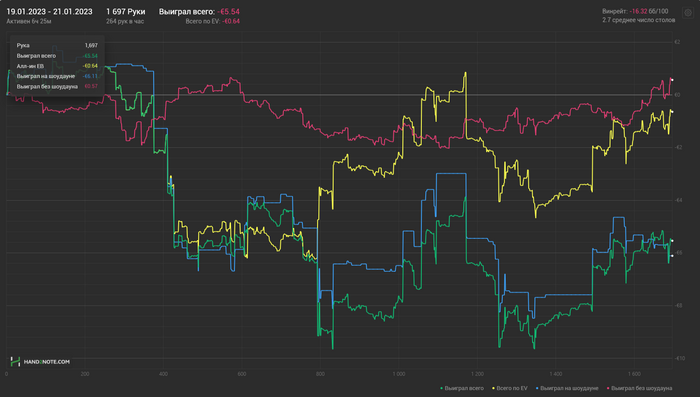Toggle the green 'Выиграл всего' legend series
The height and width of the screenshot is (397, 700).
click(462, 389)
